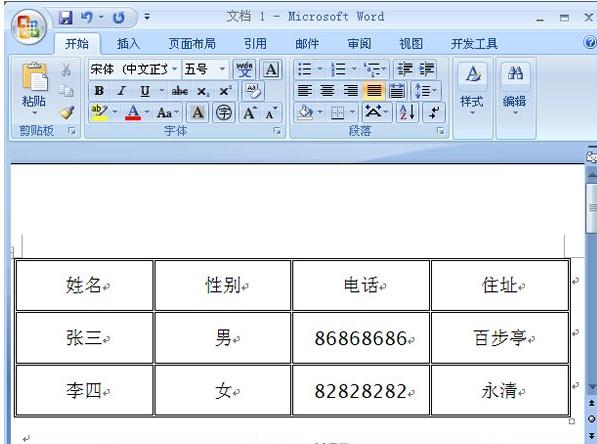Apply red font color

click(x=133, y=113)
